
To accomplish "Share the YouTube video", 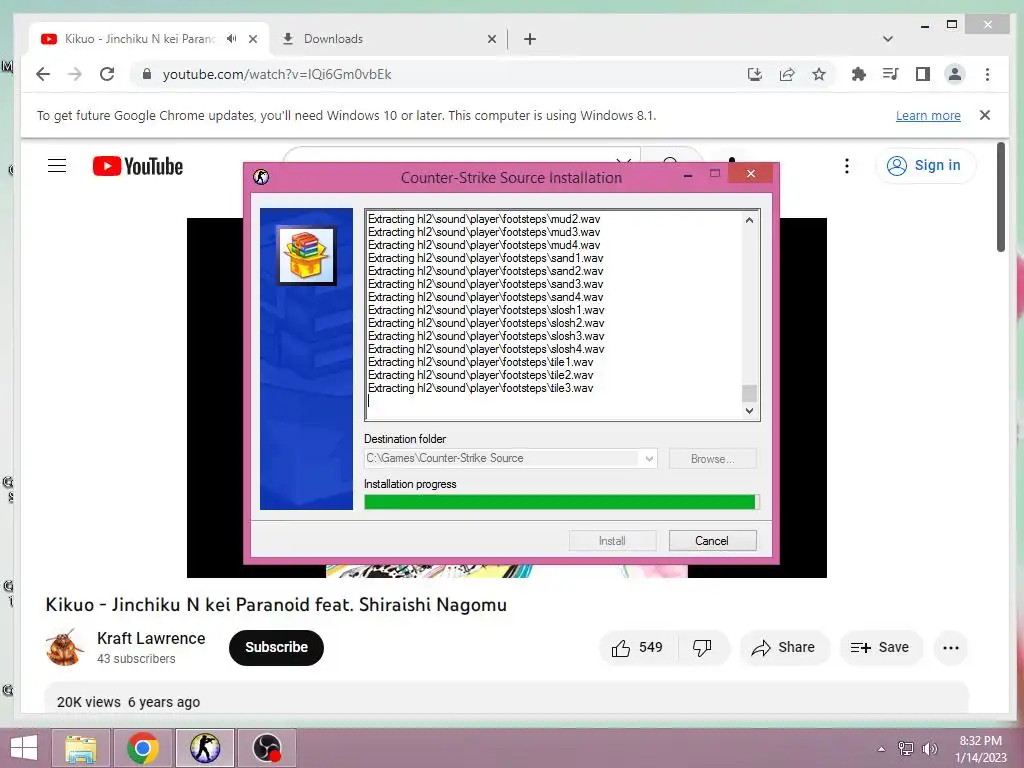I will pyautogui.click(x=783, y=647).
